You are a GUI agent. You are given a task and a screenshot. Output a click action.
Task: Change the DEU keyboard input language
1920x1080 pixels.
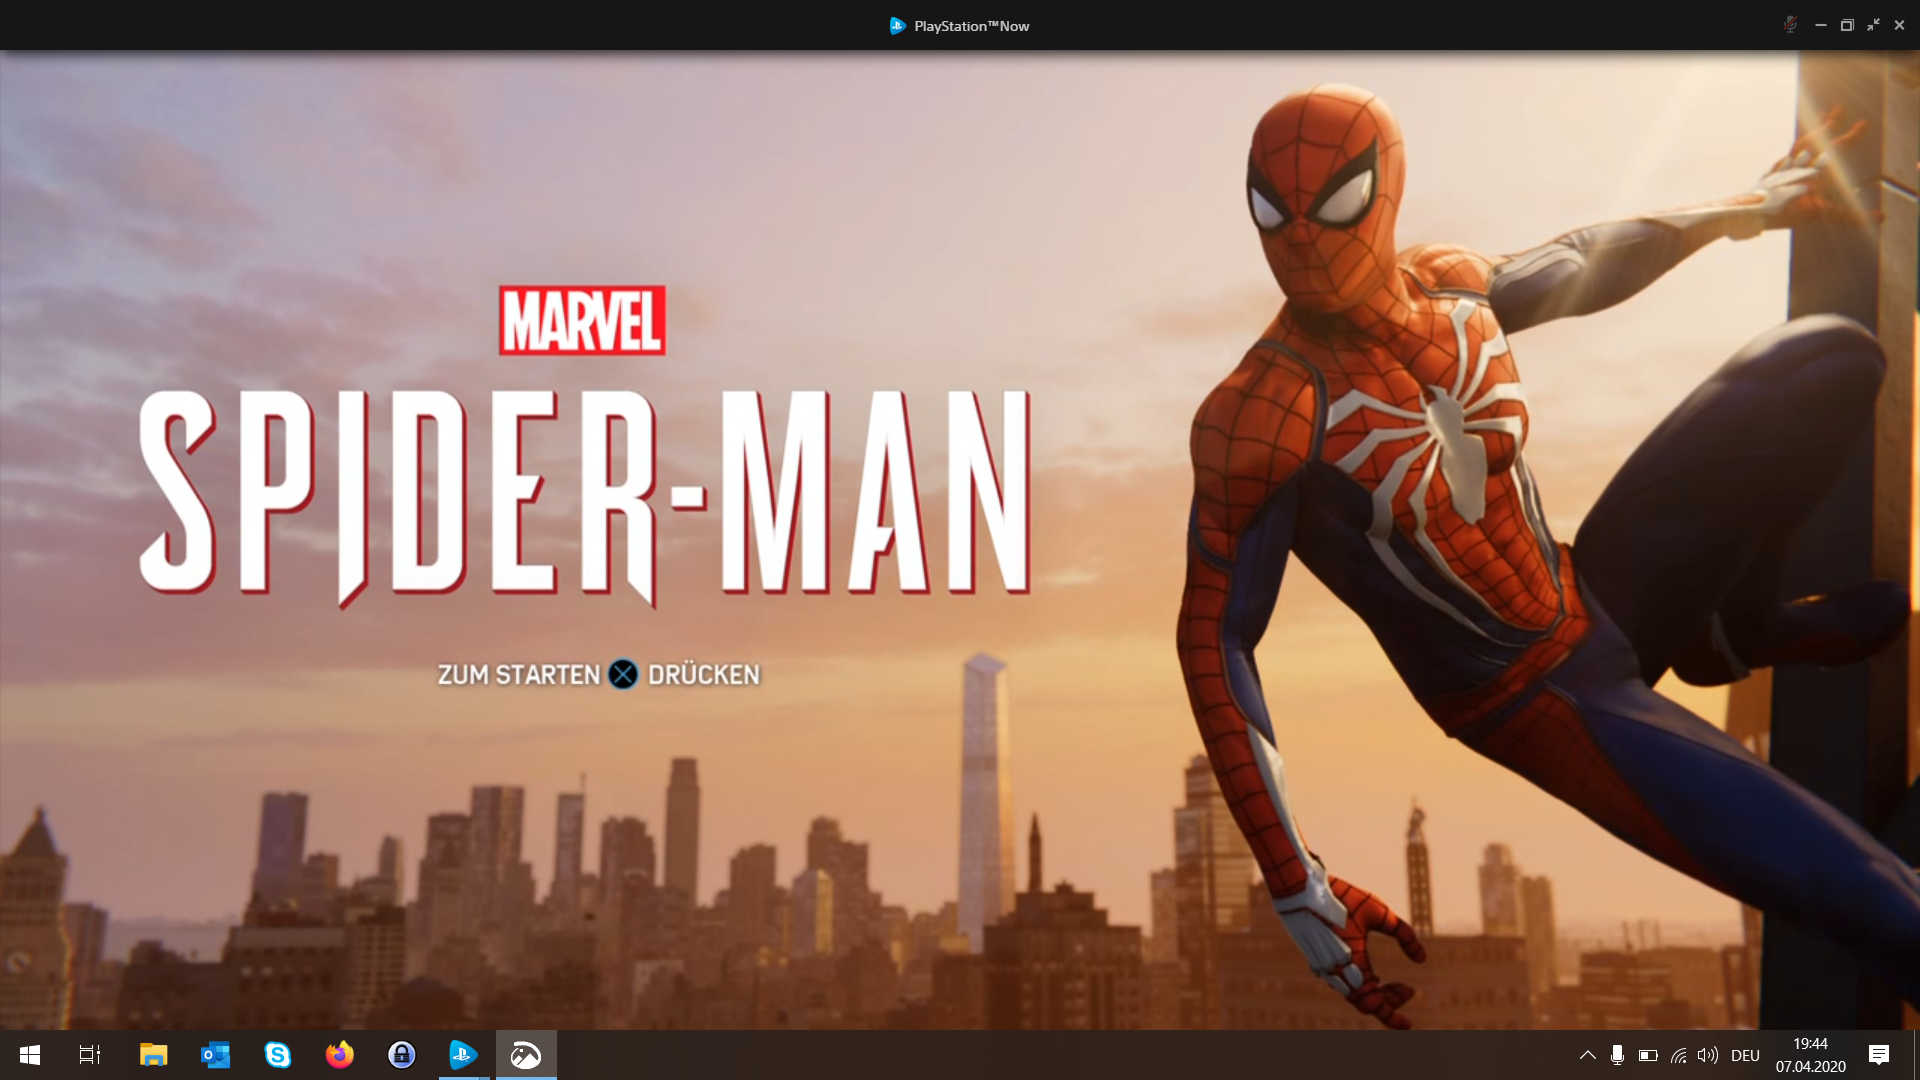click(1745, 1055)
